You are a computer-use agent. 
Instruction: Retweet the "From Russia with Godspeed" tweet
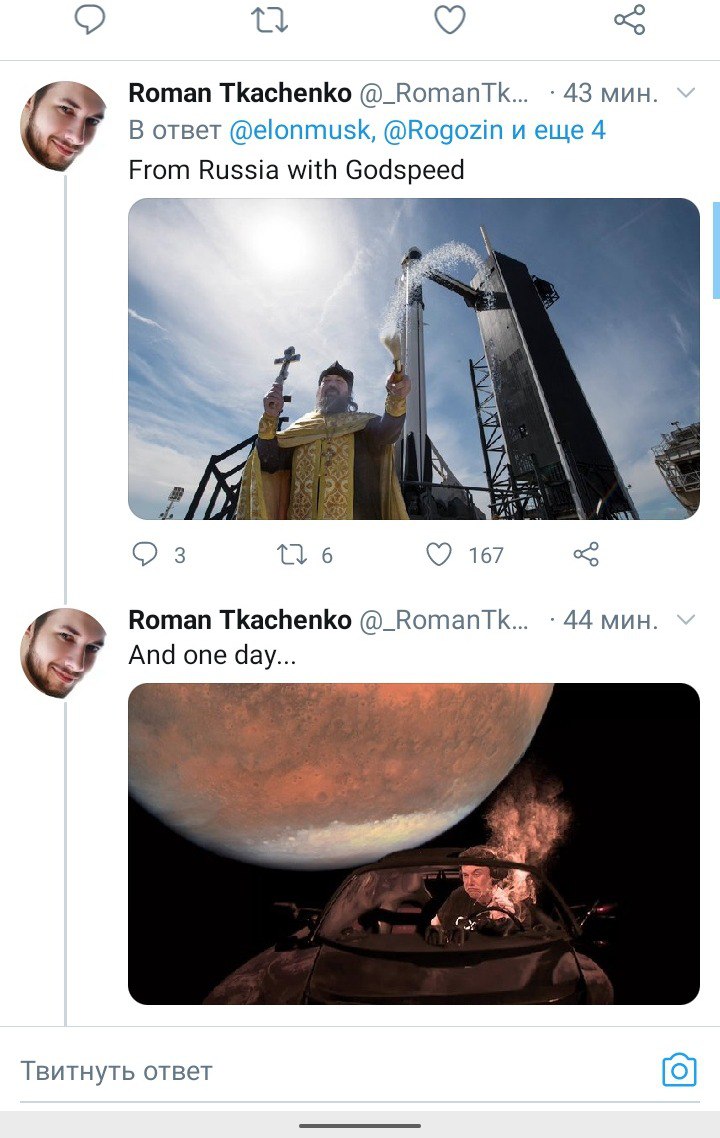point(291,554)
